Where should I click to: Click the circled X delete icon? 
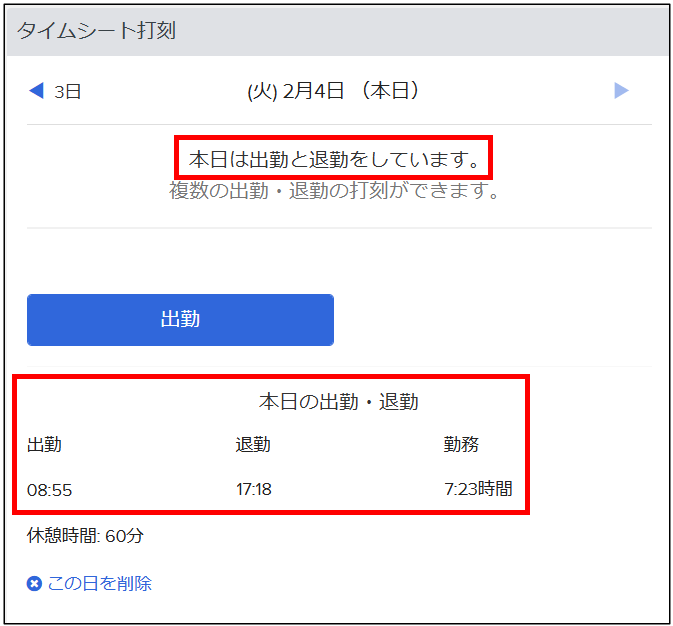pyautogui.click(x=34, y=584)
